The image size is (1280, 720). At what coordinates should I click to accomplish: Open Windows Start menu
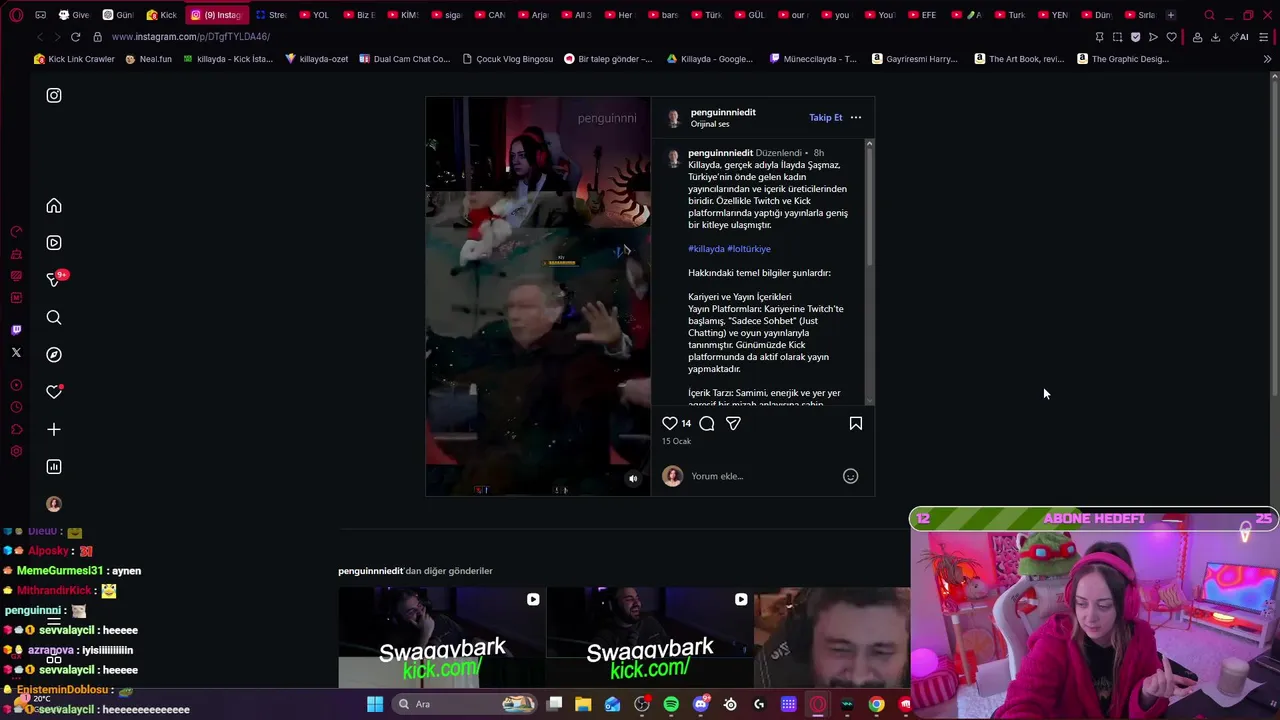click(375, 704)
